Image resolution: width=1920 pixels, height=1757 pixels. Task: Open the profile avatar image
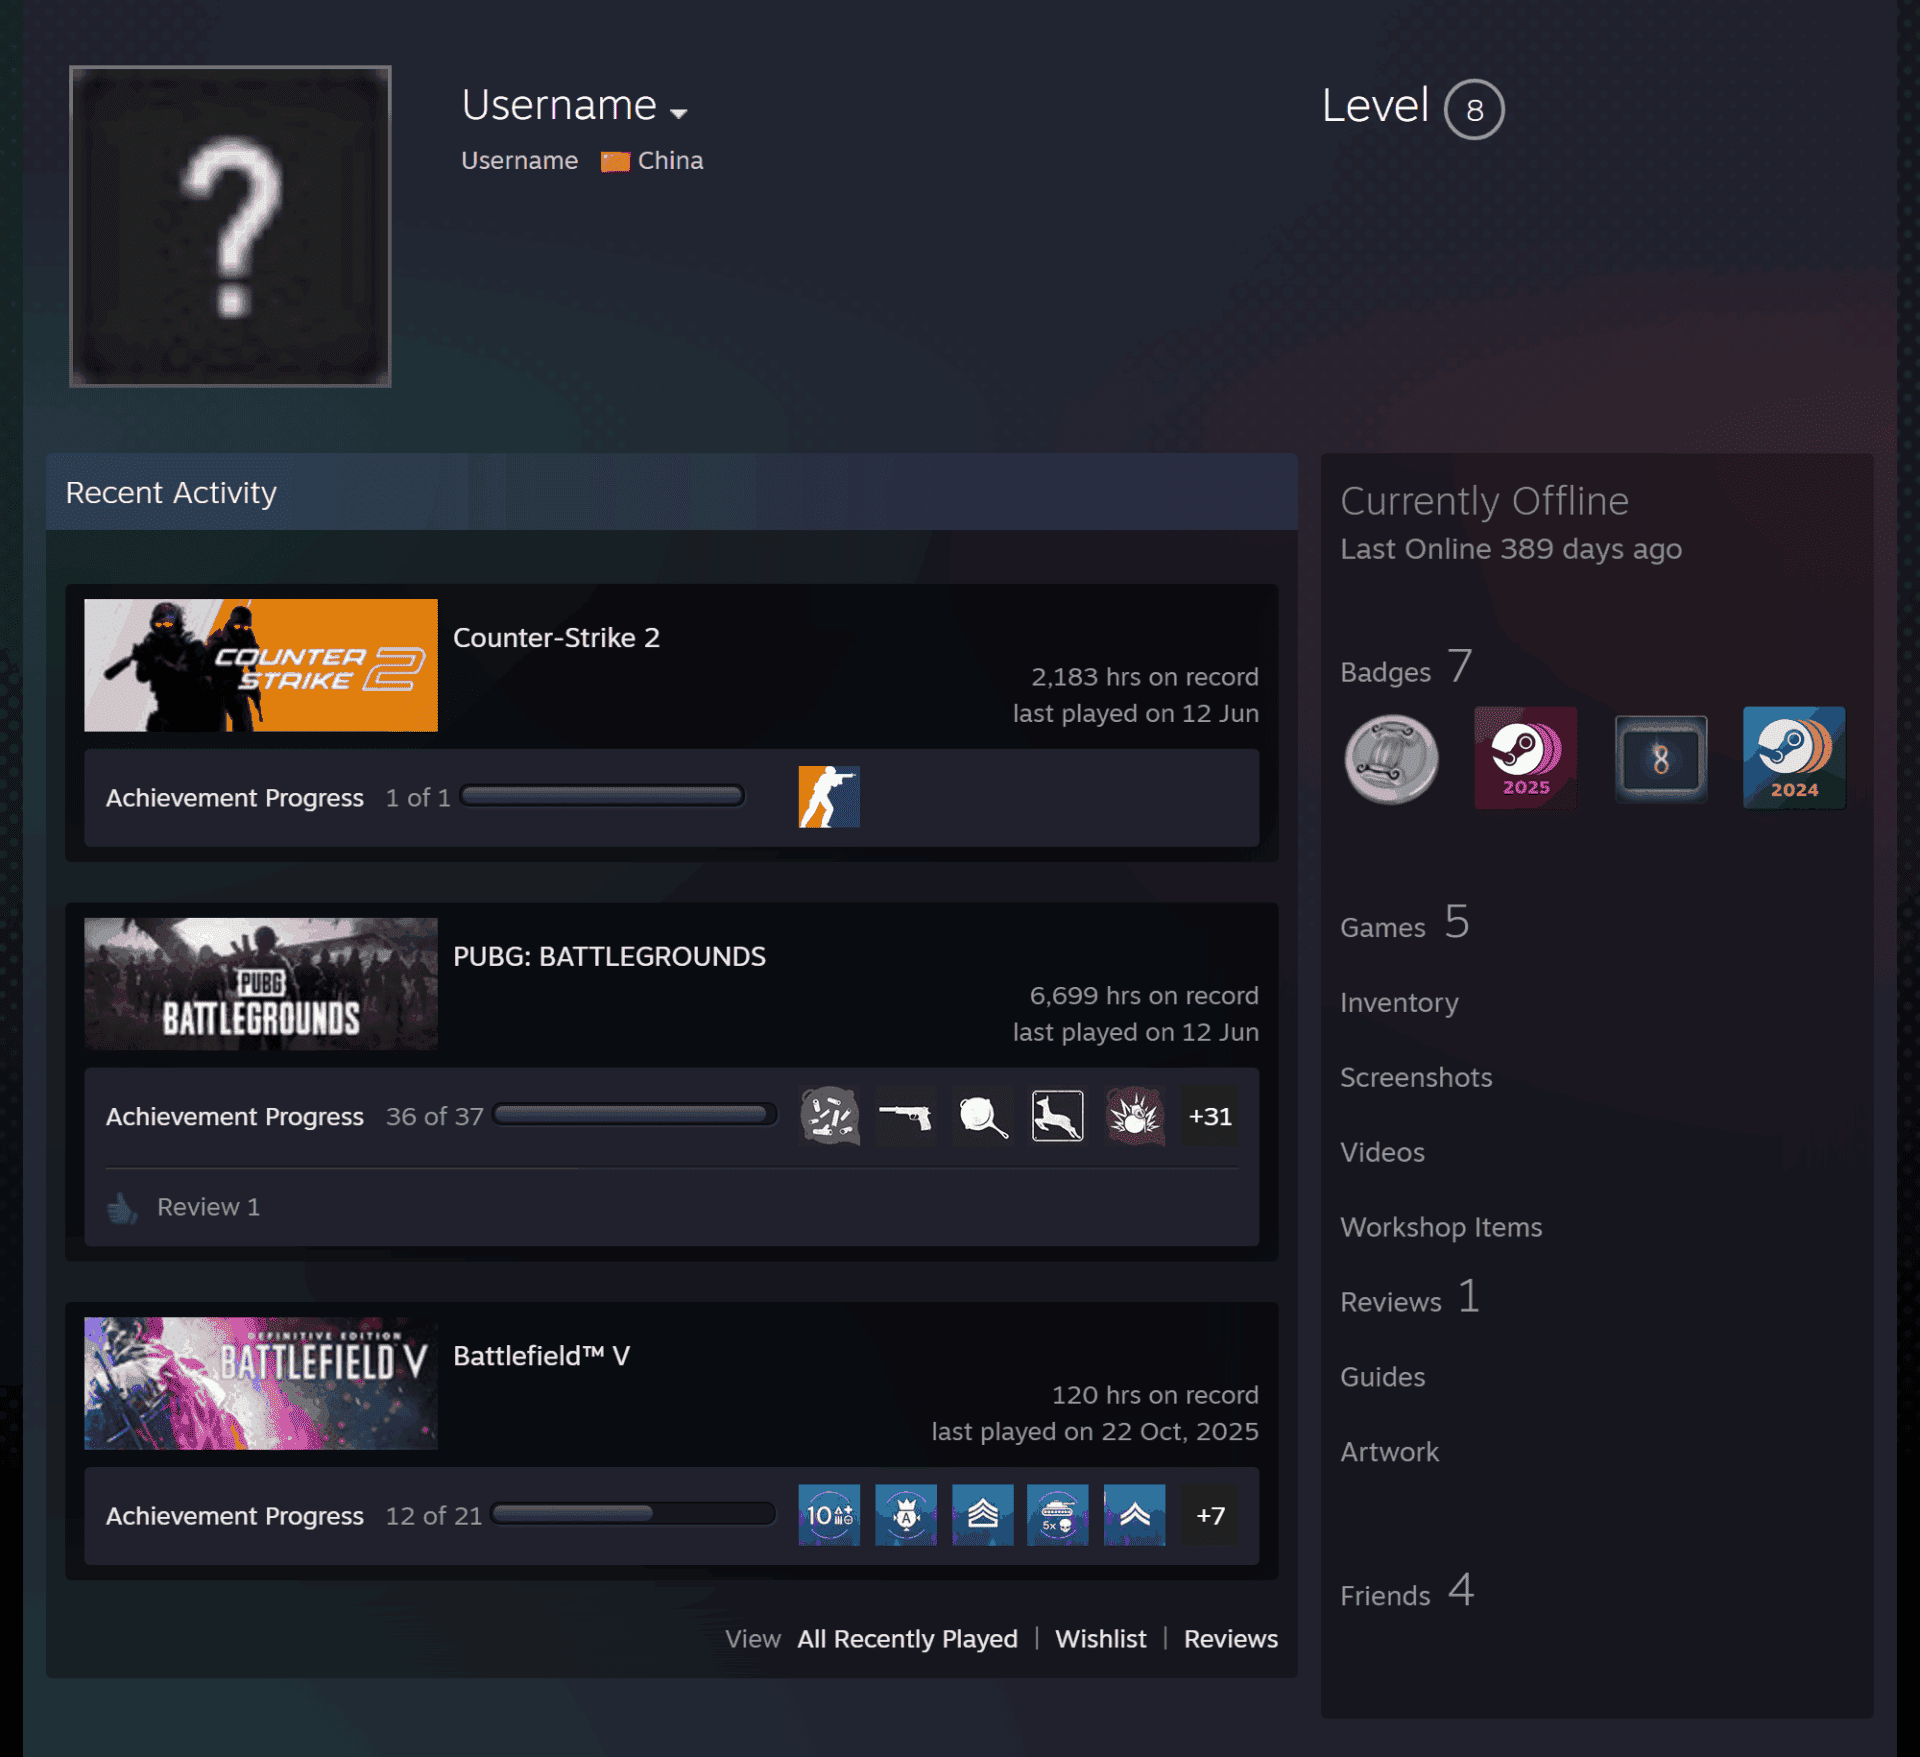pyautogui.click(x=230, y=226)
